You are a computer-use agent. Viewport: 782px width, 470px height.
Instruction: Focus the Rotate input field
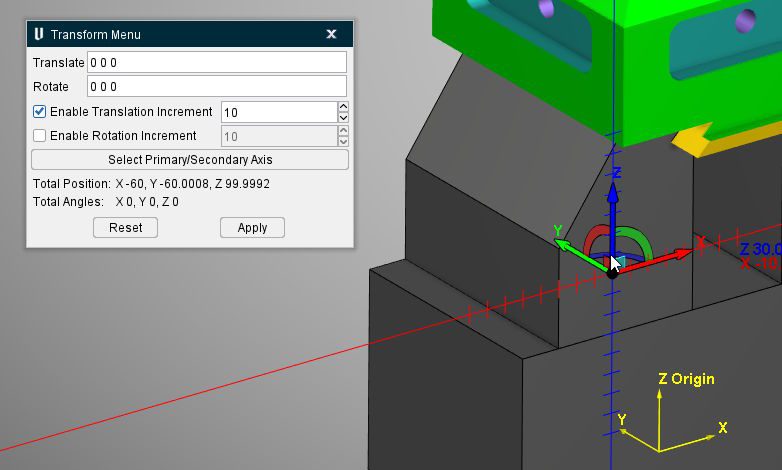point(216,87)
